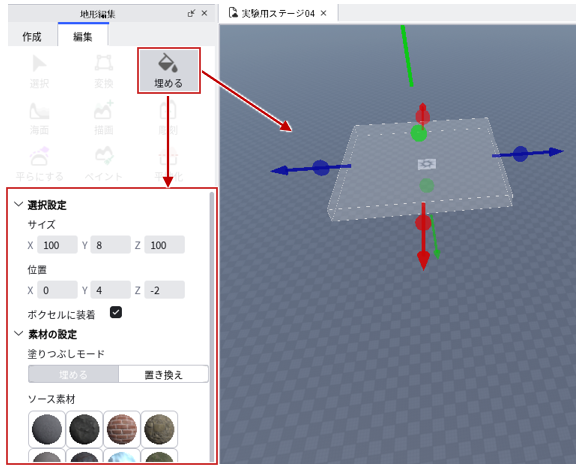Select the 平らにする flatten tool
578x469 pixels.
click(39, 165)
